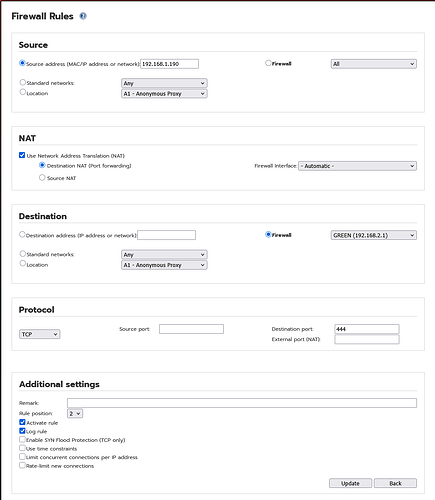Open the Destination Location Anonymous Proxy dropdown
The width and height of the screenshot is (435, 500).
pos(164,265)
